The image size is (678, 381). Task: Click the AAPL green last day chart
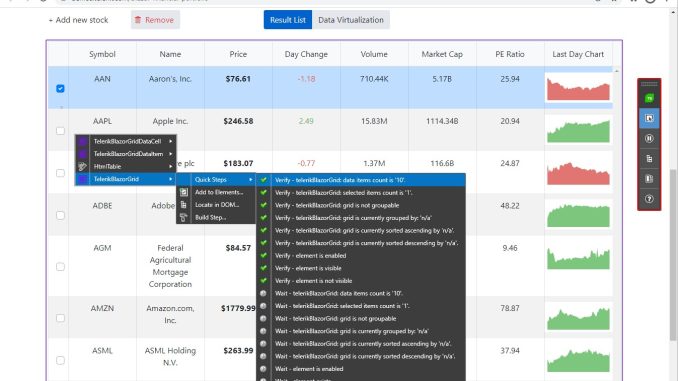point(578,131)
